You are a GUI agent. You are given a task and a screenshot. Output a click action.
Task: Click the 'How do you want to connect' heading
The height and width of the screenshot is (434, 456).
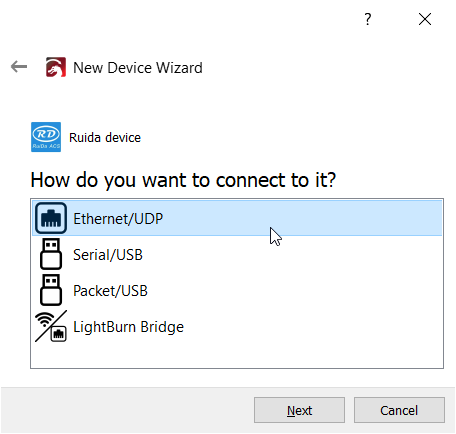(183, 180)
